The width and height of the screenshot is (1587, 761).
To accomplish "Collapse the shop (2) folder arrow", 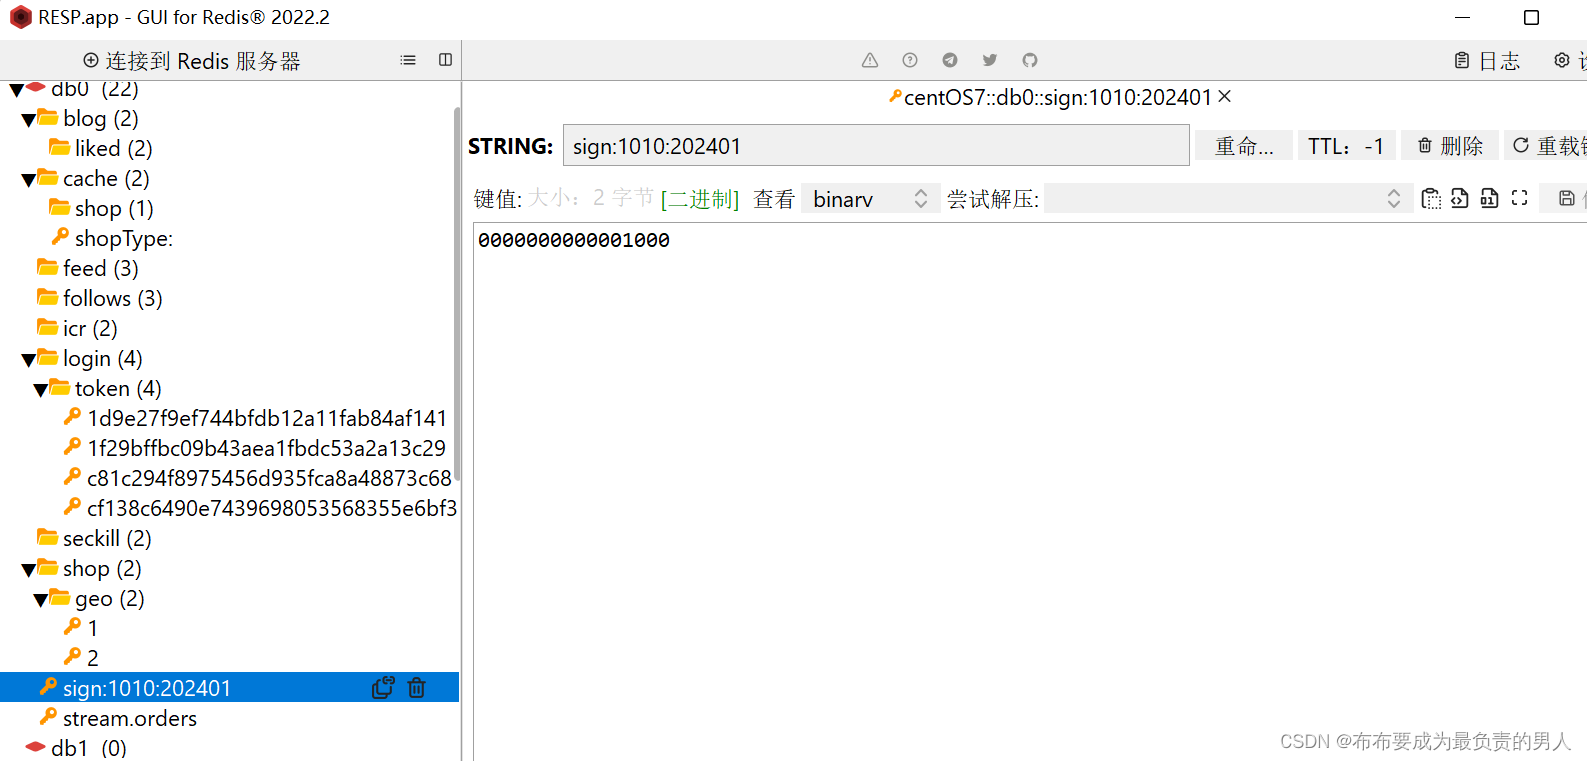I will pyautogui.click(x=28, y=570).
